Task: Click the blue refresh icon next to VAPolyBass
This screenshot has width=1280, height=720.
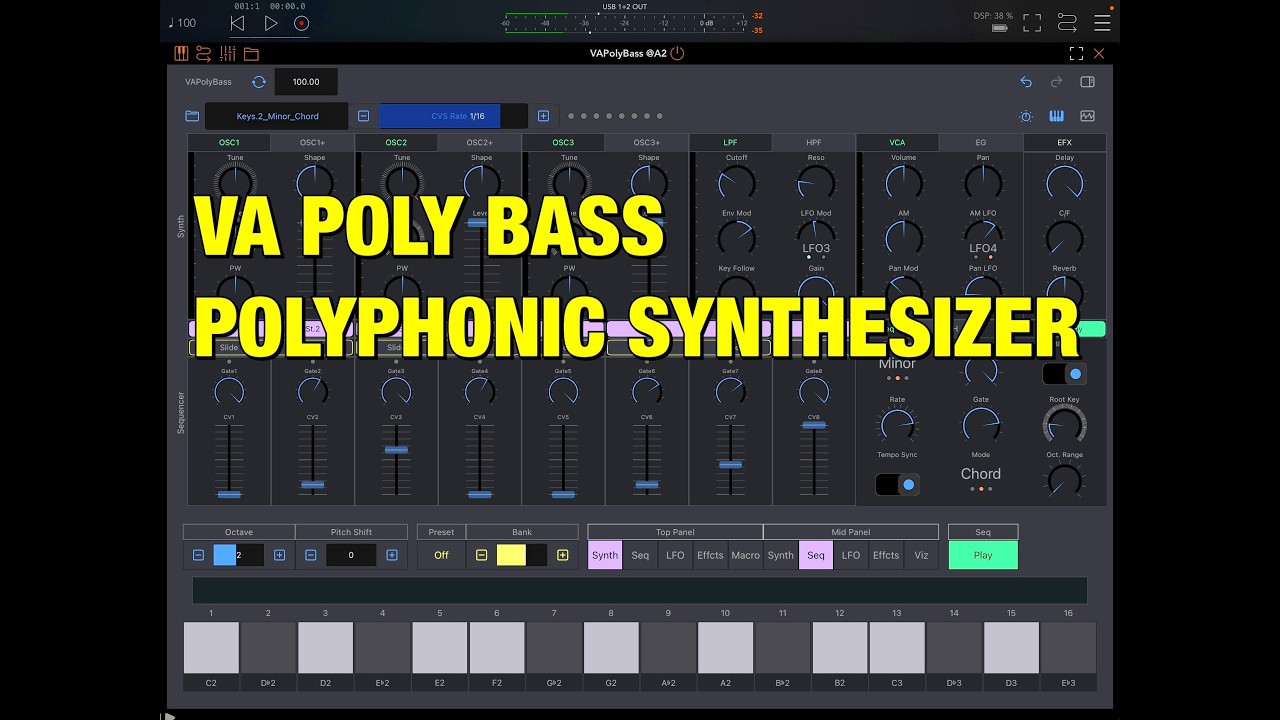Action: 259,82
